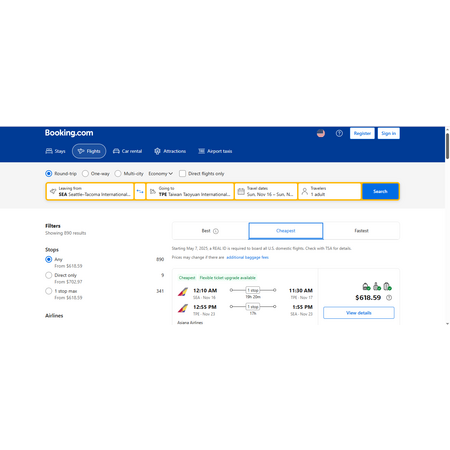This screenshot has width=450, height=450.
Task: Click the blue Search button
Action: pos(380,191)
